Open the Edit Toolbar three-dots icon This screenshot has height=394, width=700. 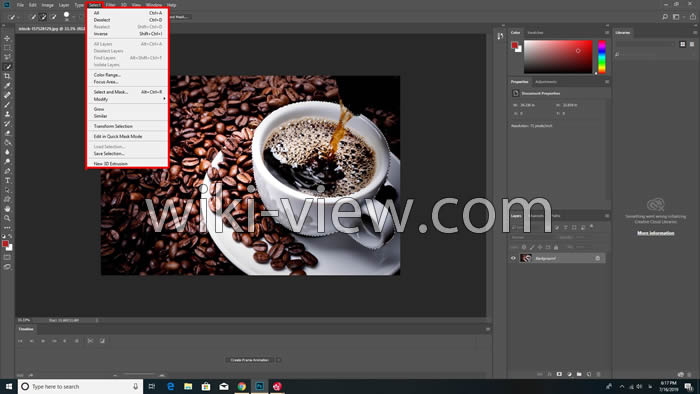(7, 228)
